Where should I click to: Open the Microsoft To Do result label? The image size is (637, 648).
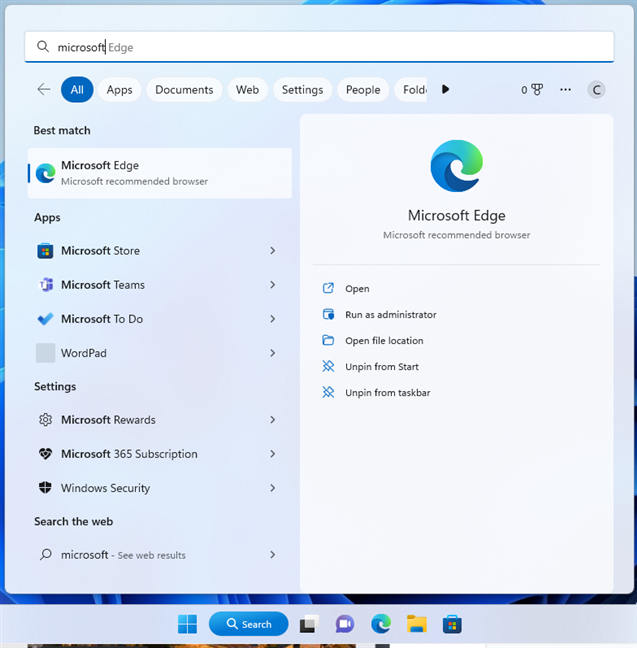pyautogui.click(x=102, y=319)
